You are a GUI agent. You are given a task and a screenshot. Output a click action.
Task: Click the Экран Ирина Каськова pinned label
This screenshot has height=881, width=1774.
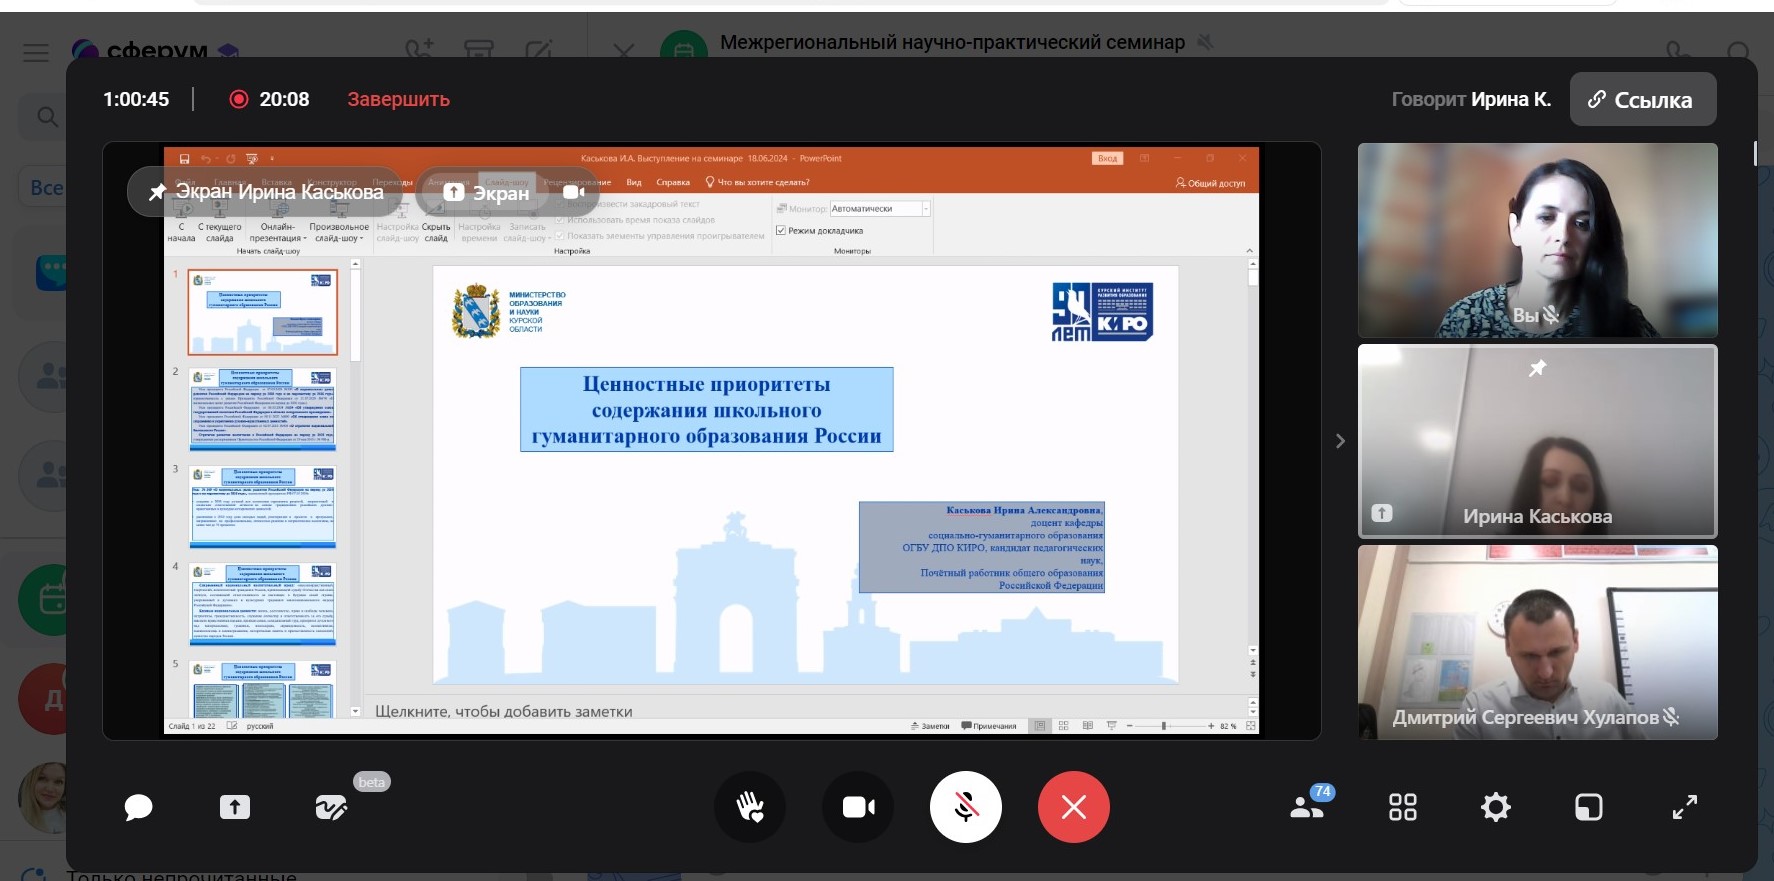[x=266, y=192]
